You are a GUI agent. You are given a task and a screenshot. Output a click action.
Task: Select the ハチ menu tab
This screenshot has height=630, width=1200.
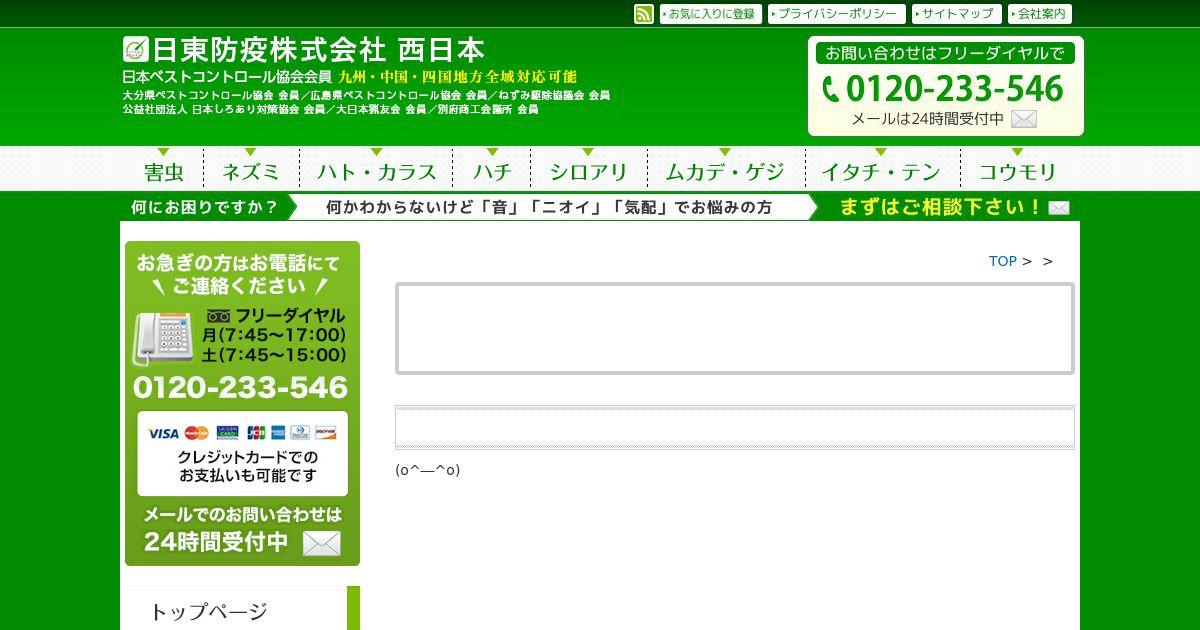pyautogui.click(x=492, y=168)
